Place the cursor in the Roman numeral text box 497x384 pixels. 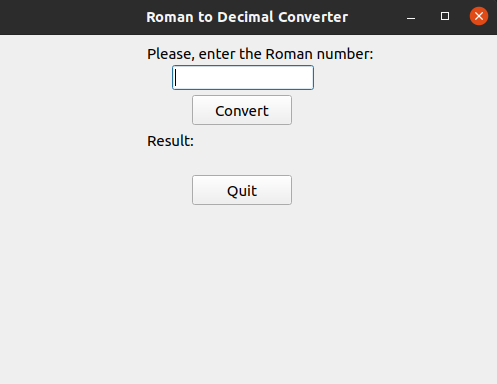pyautogui.click(x=243, y=78)
